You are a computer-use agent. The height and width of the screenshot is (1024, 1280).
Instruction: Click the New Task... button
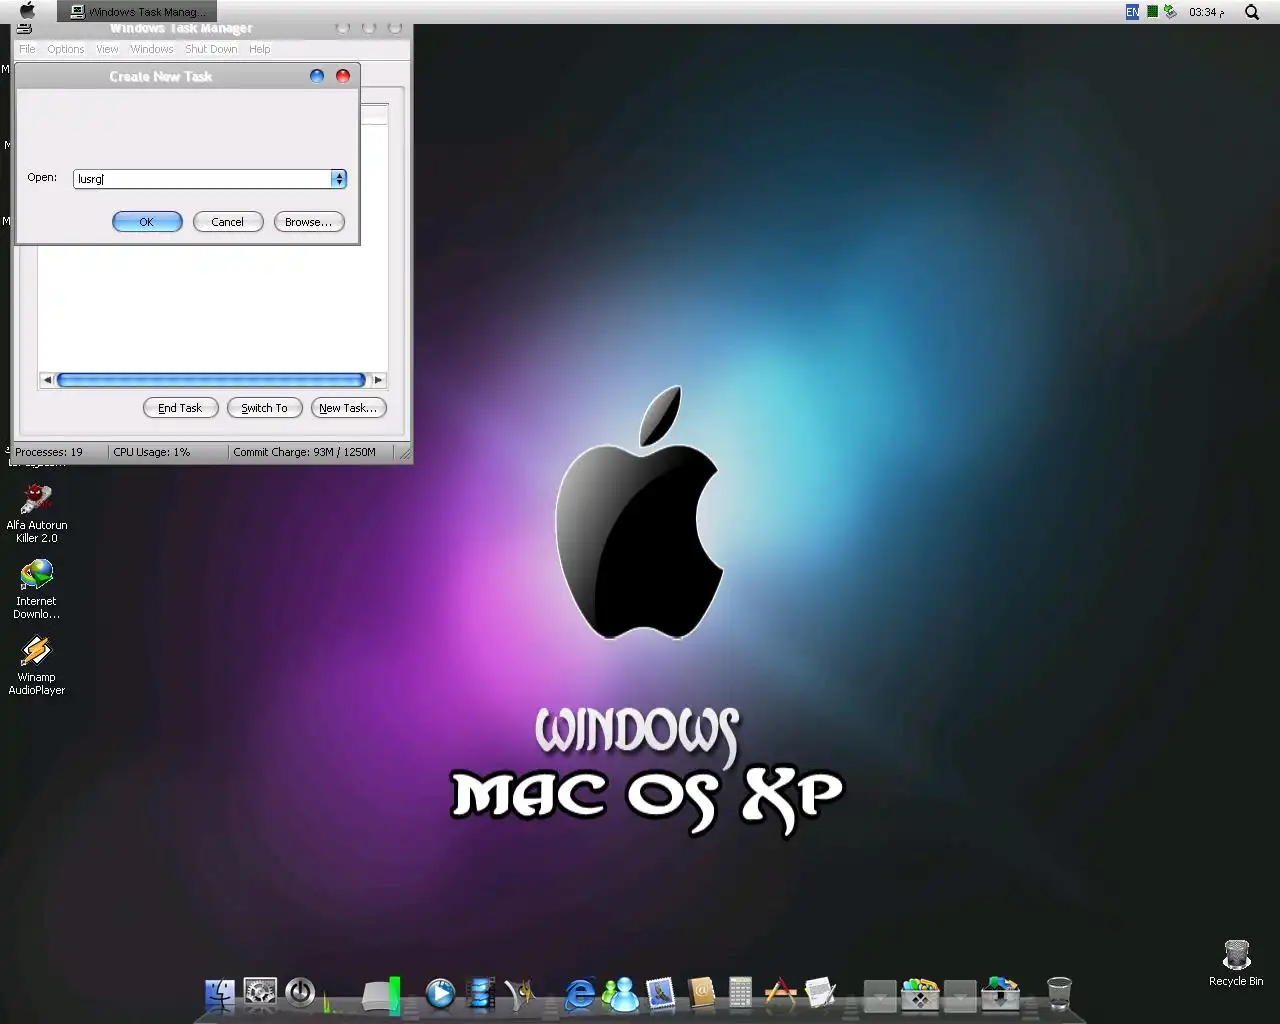tap(348, 408)
